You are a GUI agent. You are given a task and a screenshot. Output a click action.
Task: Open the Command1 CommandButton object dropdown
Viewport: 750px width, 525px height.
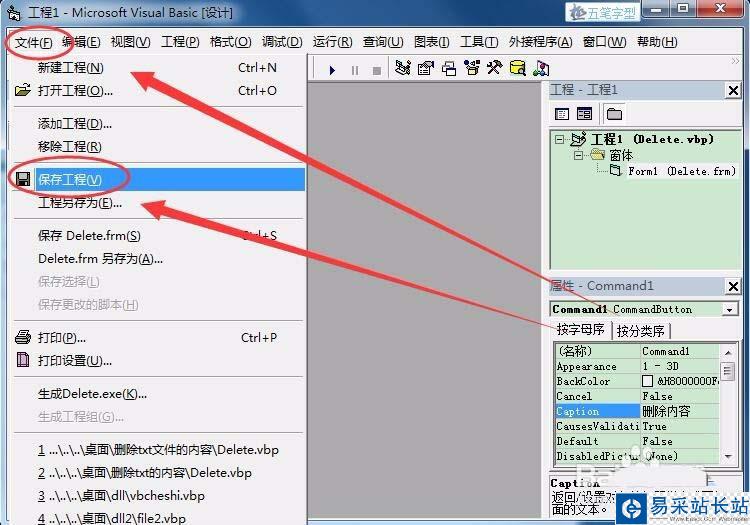click(729, 310)
